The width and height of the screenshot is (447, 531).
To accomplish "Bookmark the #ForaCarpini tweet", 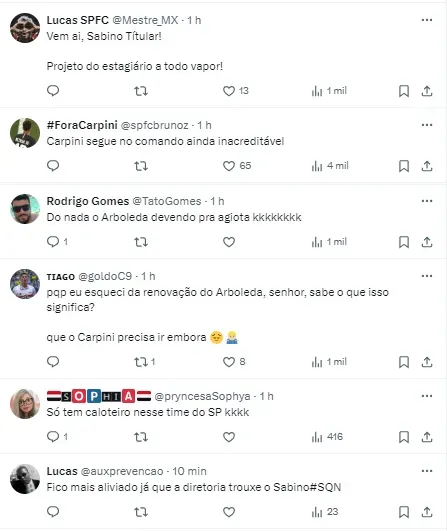I will pyautogui.click(x=404, y=166).
